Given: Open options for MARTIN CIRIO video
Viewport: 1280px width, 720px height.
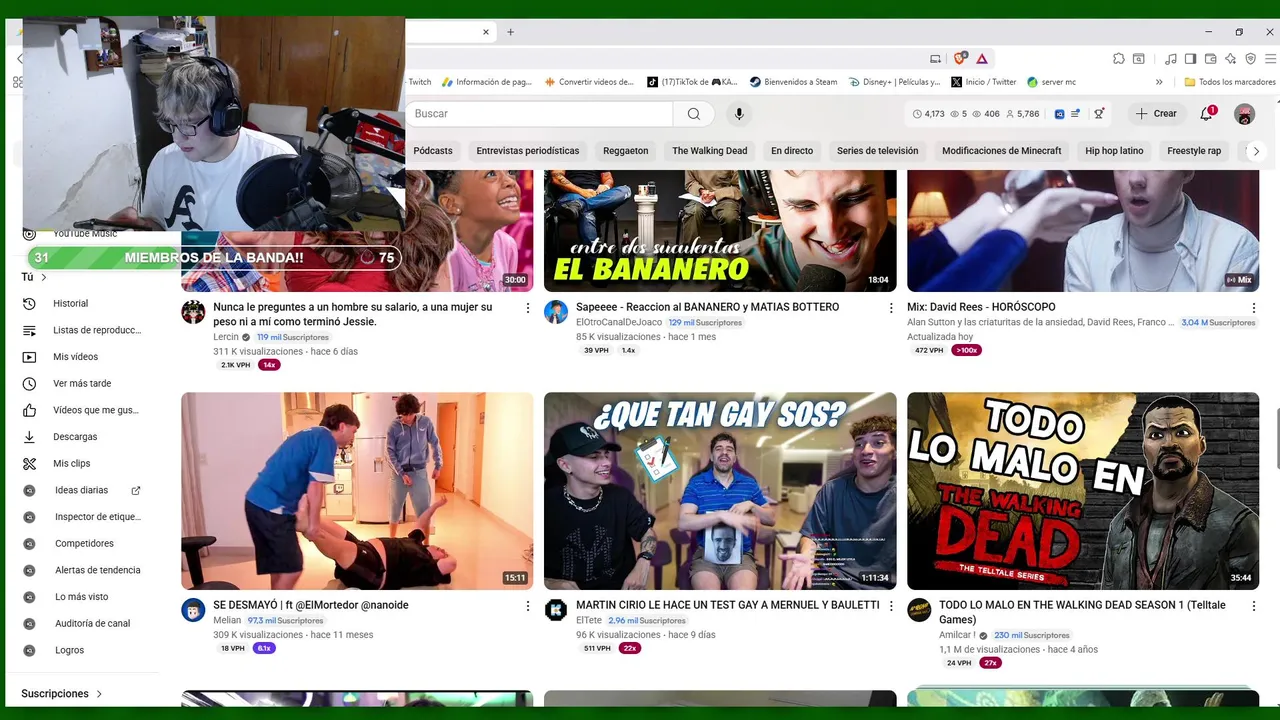Looking at the screenshot, I should point(891,606).
